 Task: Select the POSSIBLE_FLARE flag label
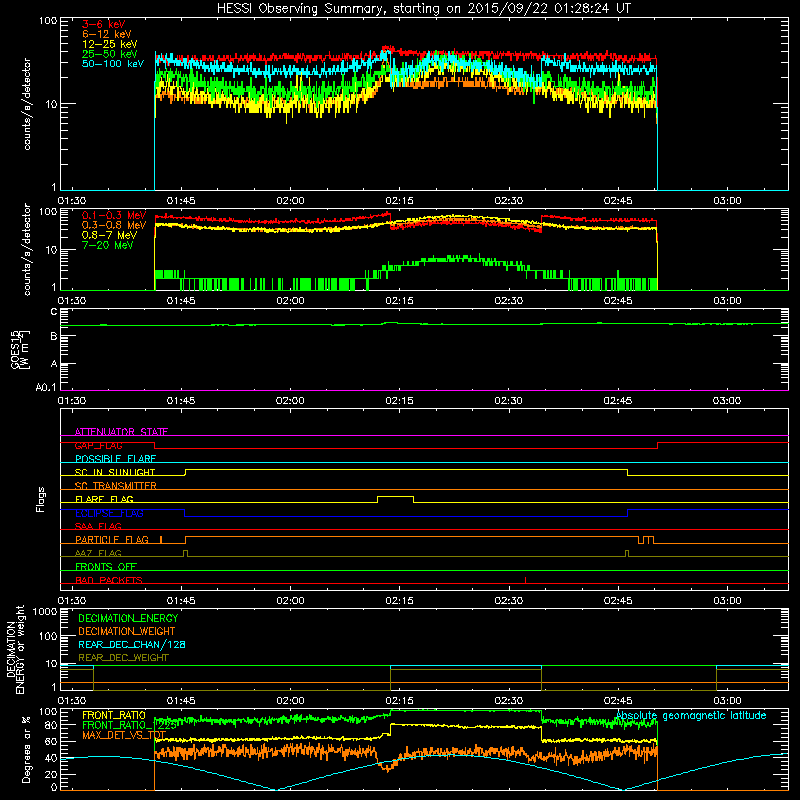[x=115, y=459]
